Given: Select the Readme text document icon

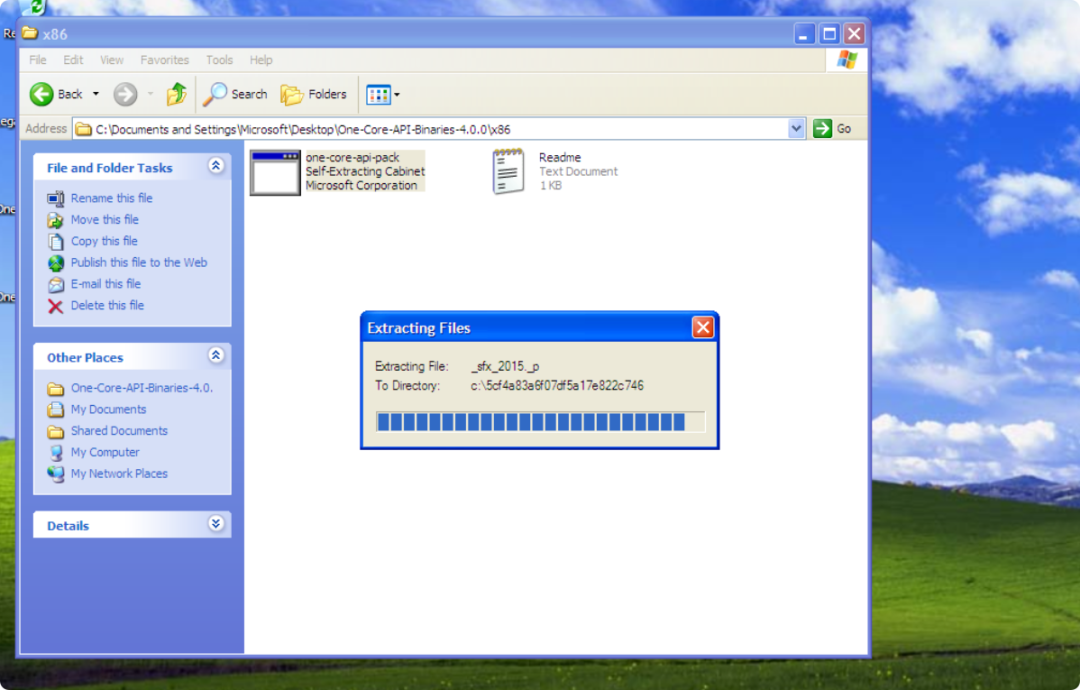Looking at the screenshot, I should click(x=508, y=171).
